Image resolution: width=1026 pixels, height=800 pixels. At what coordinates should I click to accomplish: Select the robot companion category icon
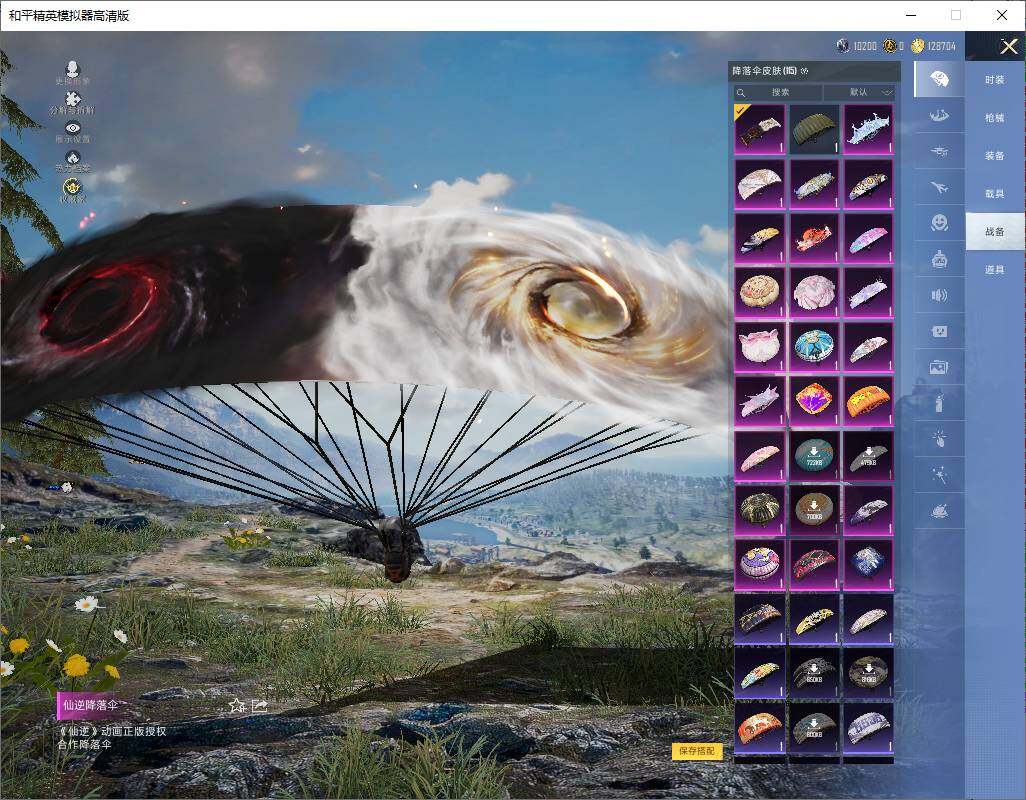pyautogui.click(x=940, y=260)
